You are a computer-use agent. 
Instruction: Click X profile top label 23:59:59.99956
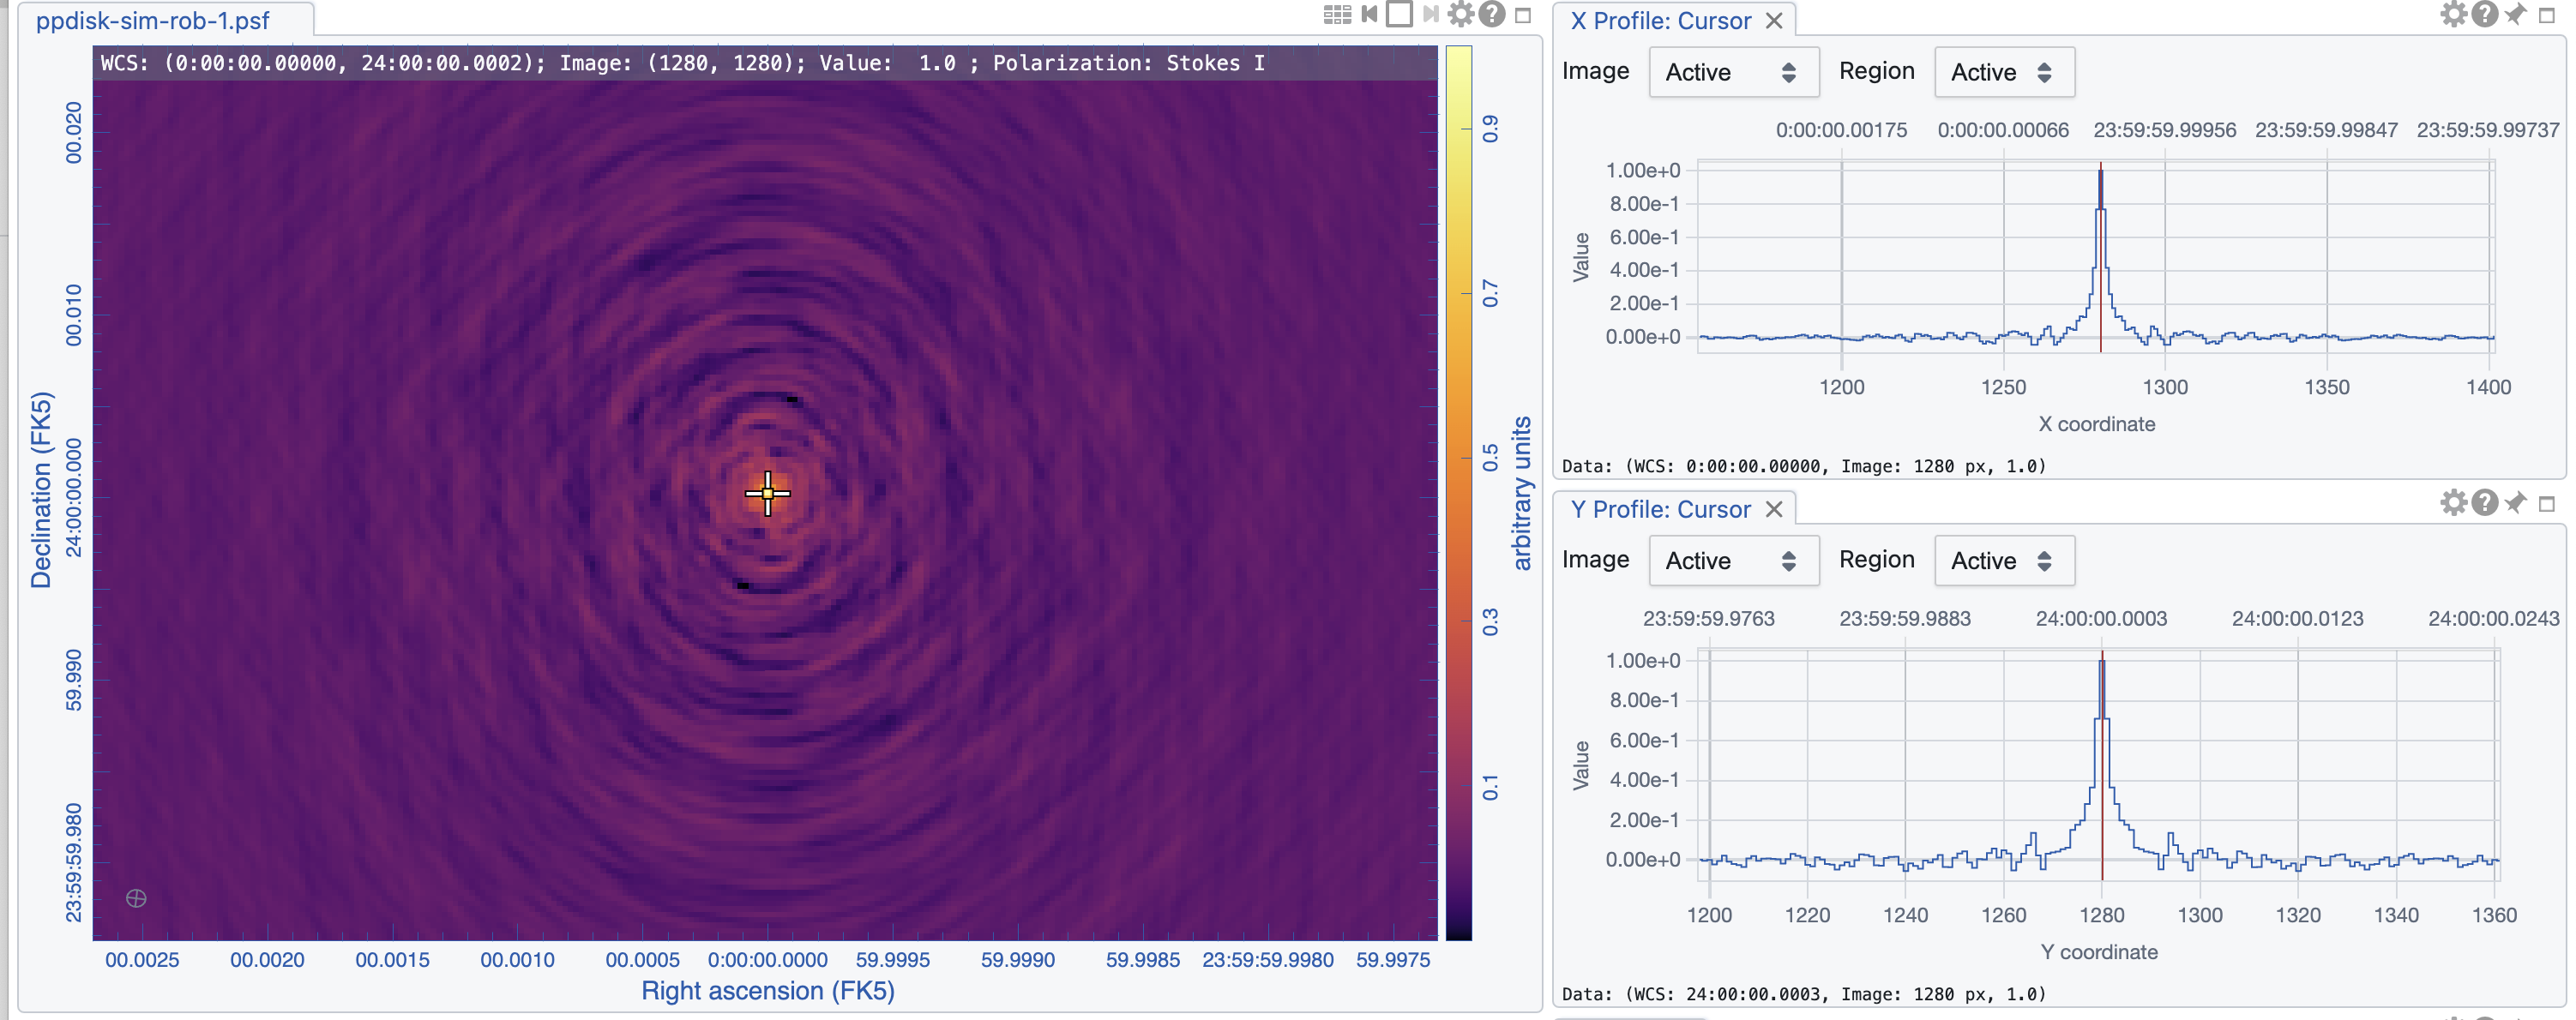point(2165,130)
